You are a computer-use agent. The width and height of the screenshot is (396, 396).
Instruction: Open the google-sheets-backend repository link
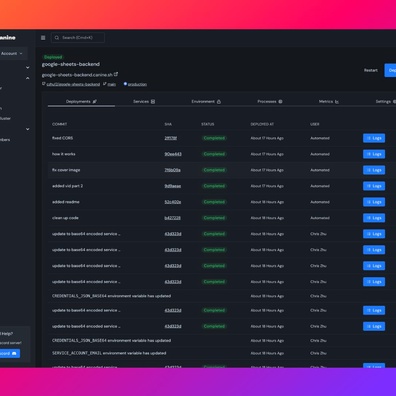(x=73, y=84)
